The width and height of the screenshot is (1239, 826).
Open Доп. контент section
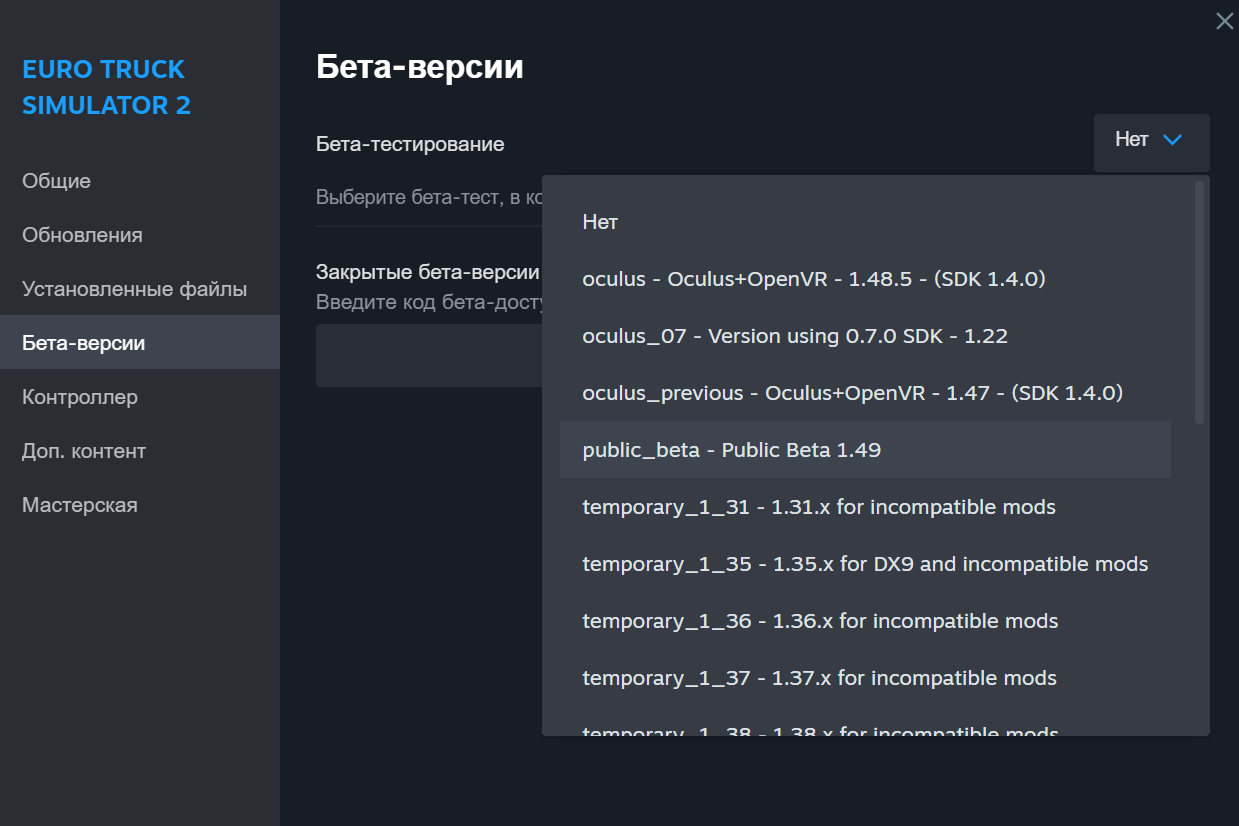[x=84, y=451]
